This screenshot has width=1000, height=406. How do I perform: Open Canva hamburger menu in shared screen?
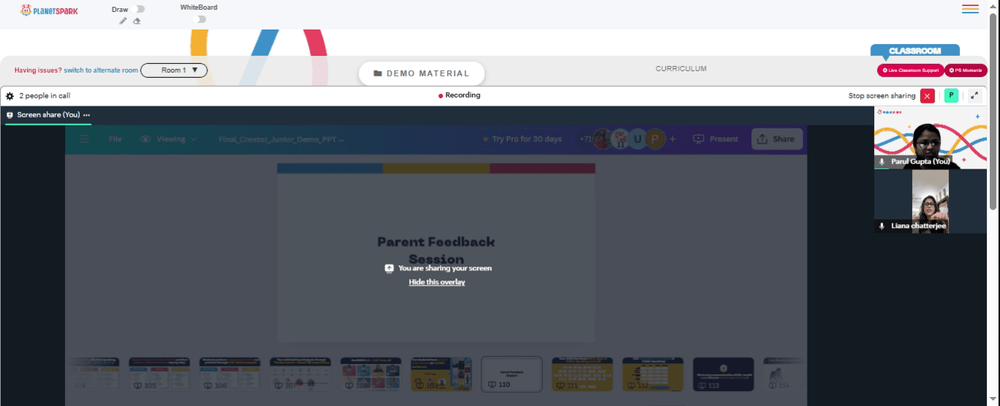tap(84, 139)
